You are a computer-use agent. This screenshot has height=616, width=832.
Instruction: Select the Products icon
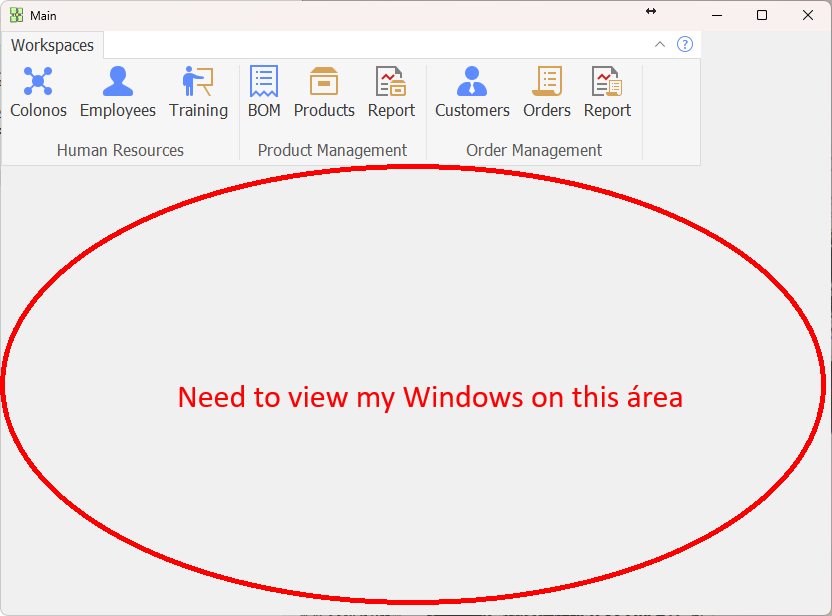tap(324, 92)
